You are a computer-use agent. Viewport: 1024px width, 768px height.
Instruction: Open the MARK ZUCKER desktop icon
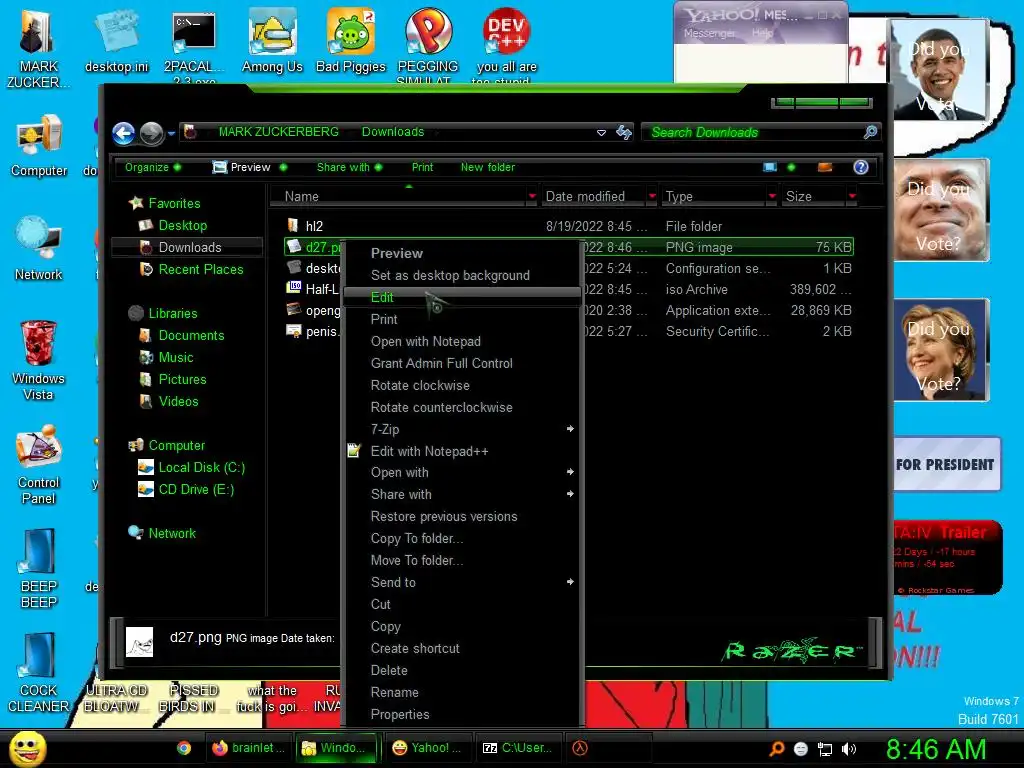38,50
